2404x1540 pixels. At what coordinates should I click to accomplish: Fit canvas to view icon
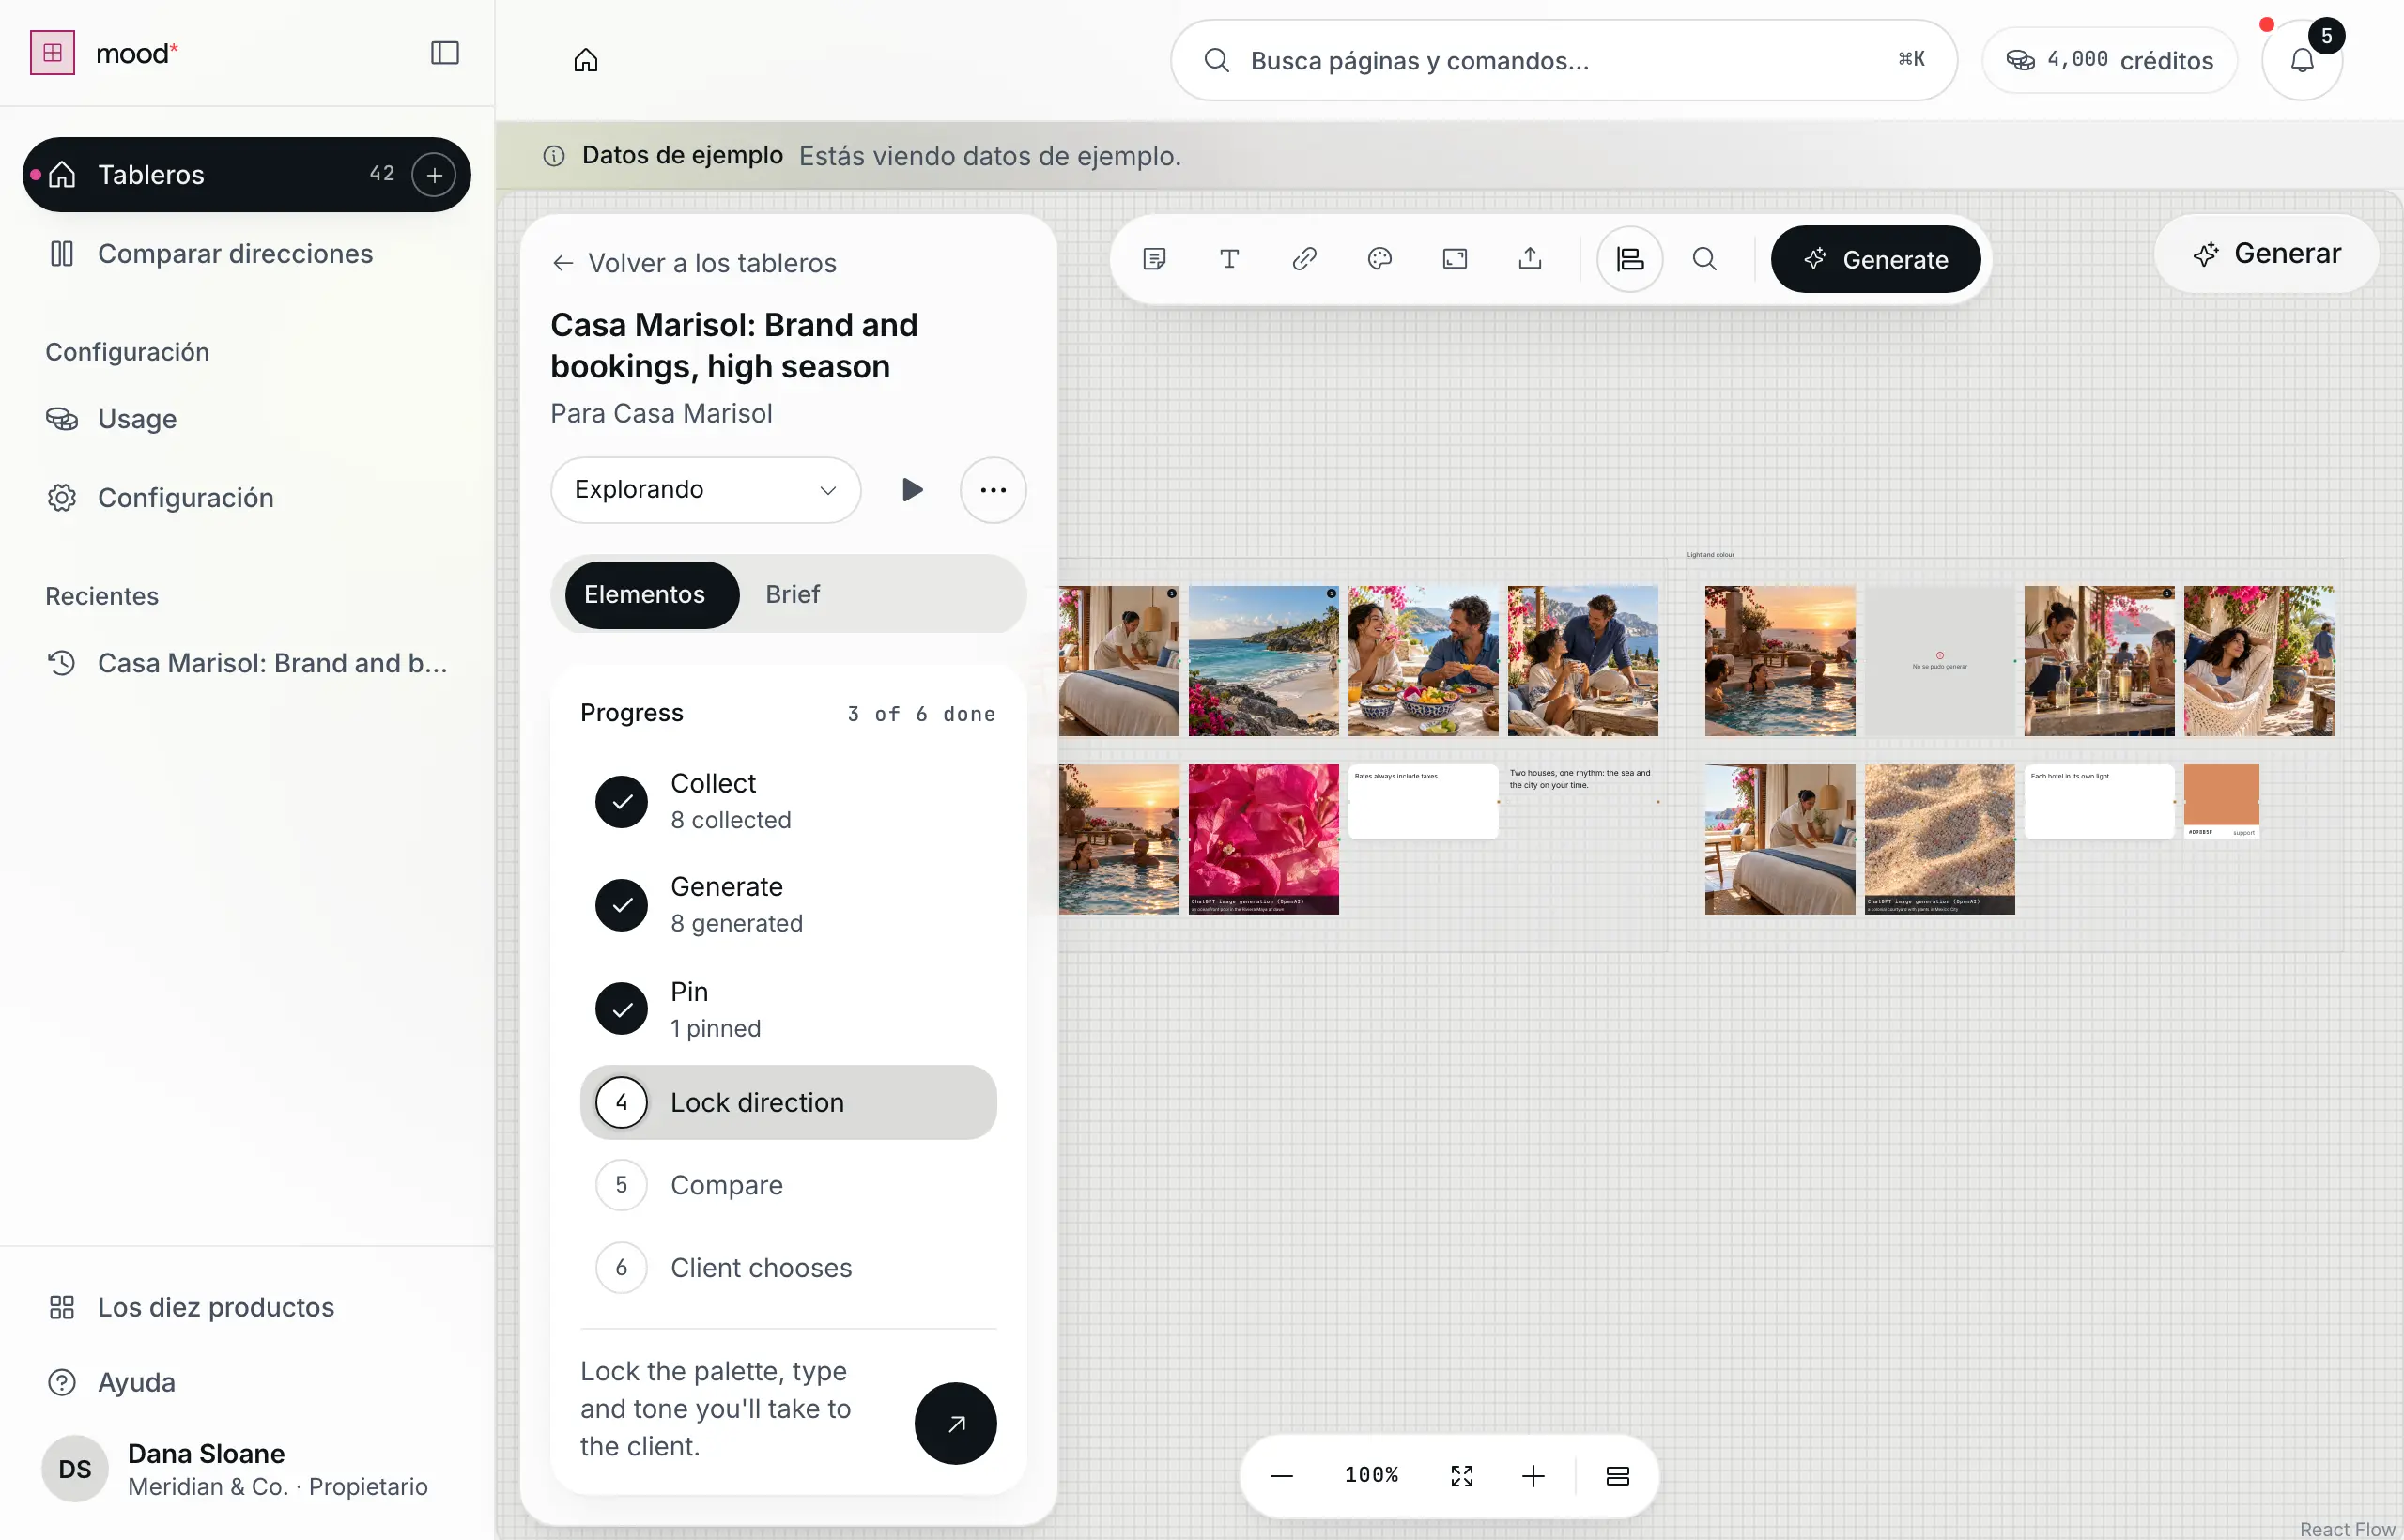[x=1461, y=1476]
